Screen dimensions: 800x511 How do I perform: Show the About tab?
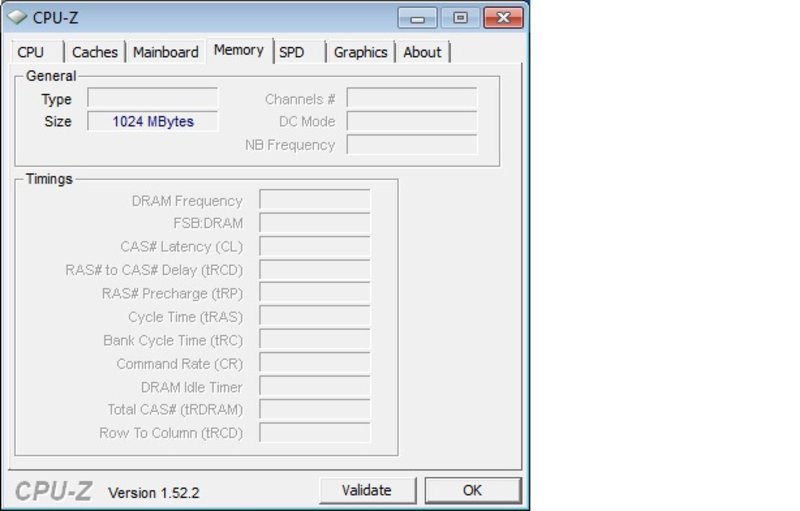coord(422,52)
